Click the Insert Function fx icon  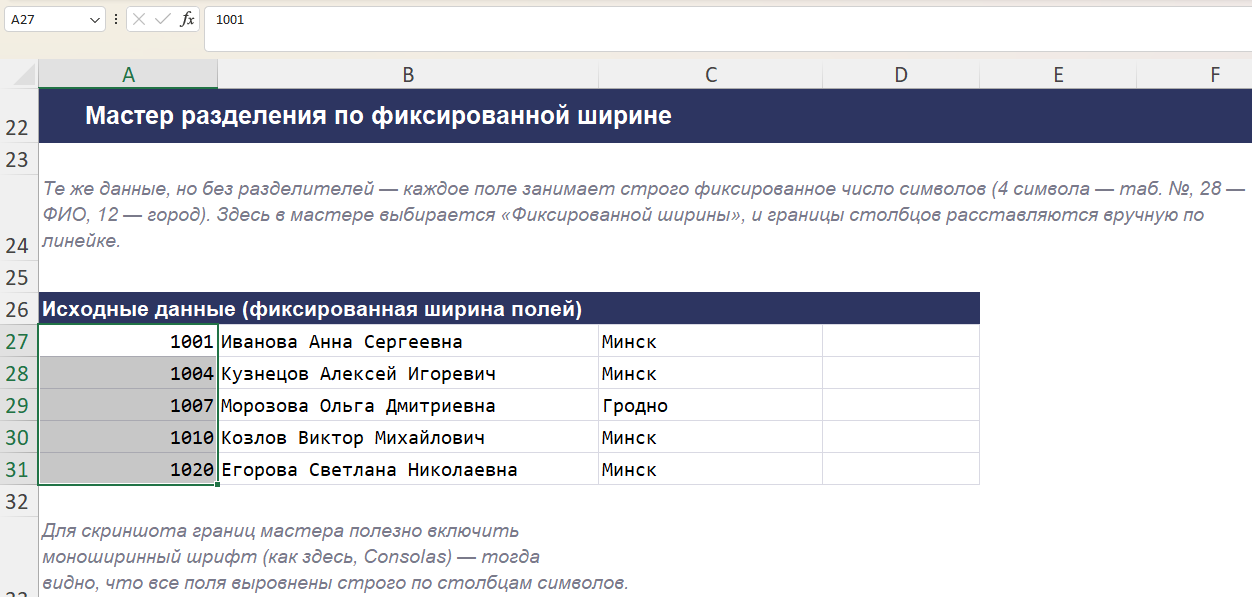[x=187, y=19]
